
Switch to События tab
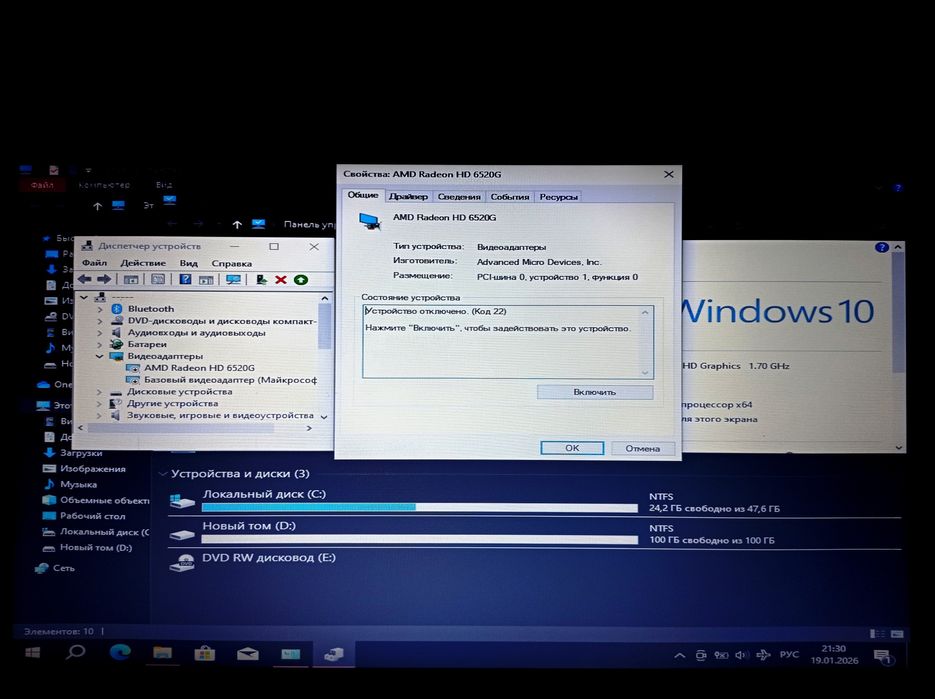coord(510,197)
